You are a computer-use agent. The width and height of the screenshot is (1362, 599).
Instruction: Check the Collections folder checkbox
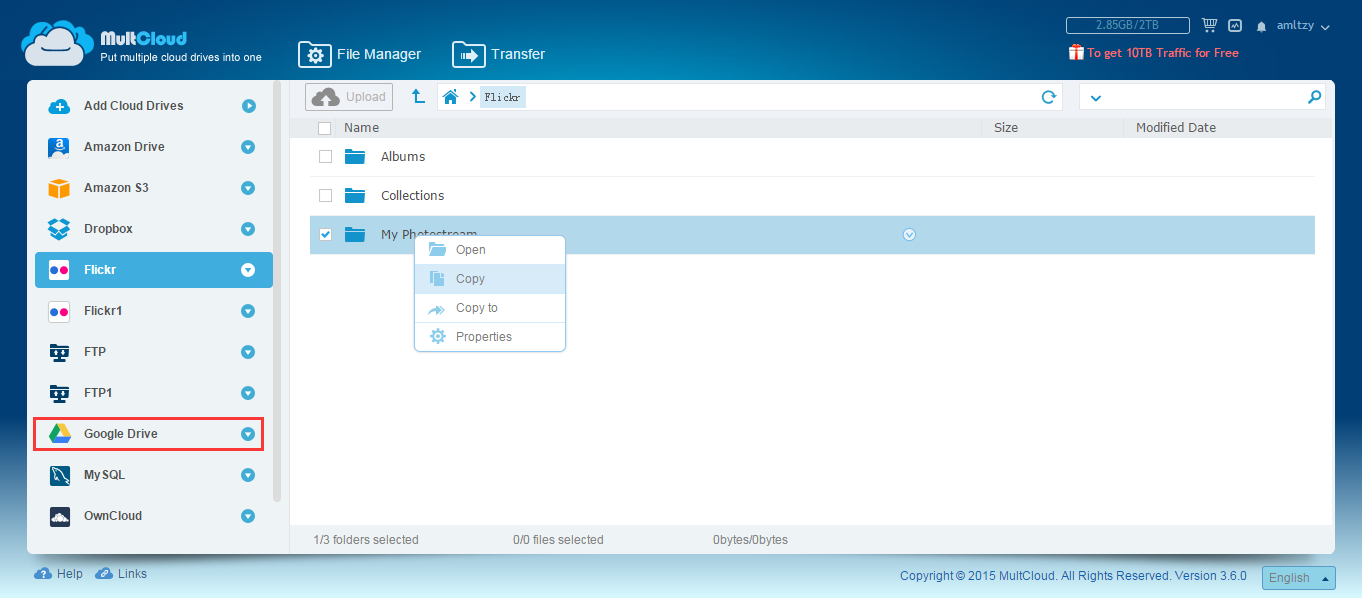point(325,196)
